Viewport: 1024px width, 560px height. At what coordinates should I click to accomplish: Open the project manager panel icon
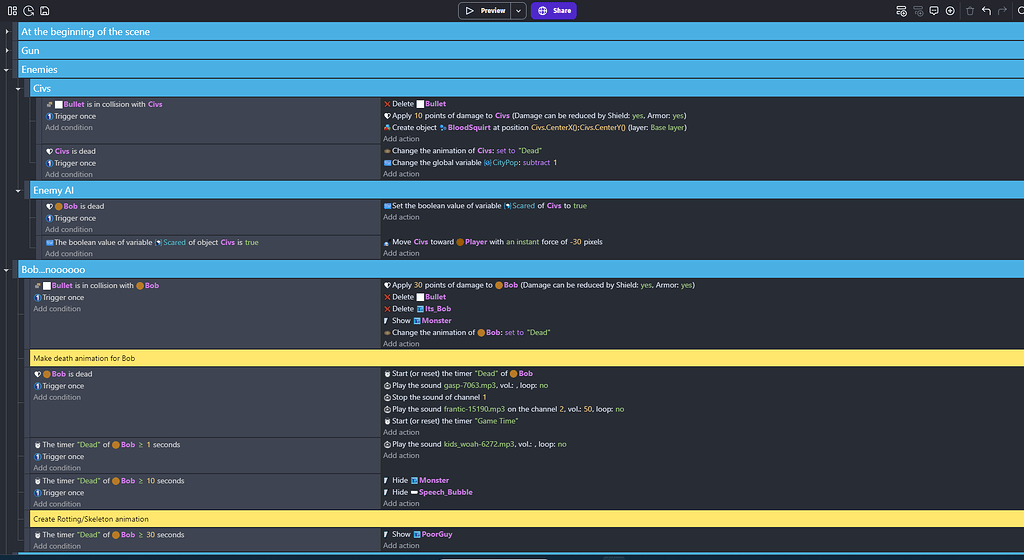(12, 10)
